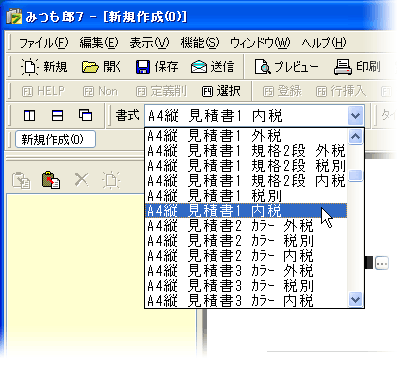Pick A4縦 見積書3 カラー 内税 entry
This screenshot has height=371, width=400.
(246, 301)
